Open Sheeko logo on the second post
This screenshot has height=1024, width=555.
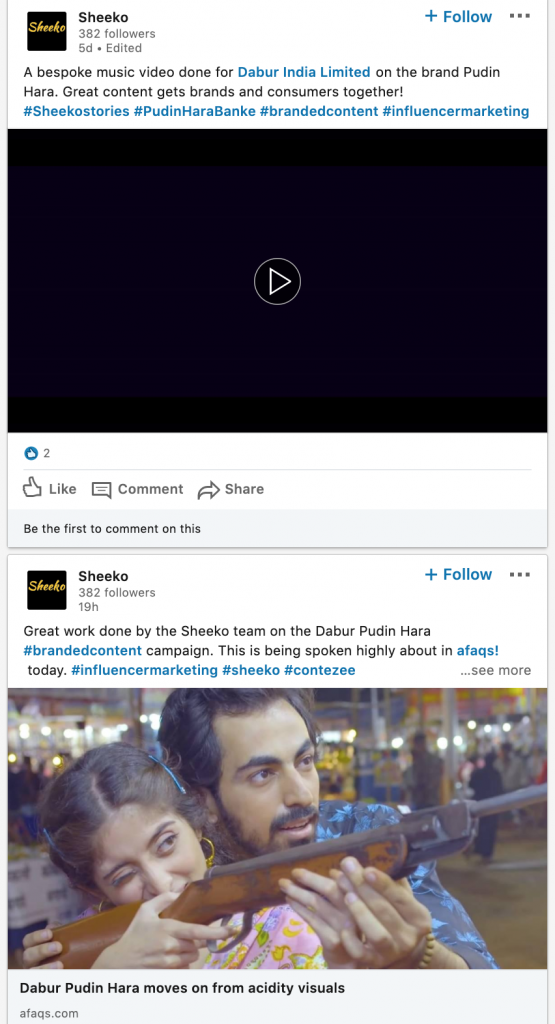pos(46,590)
